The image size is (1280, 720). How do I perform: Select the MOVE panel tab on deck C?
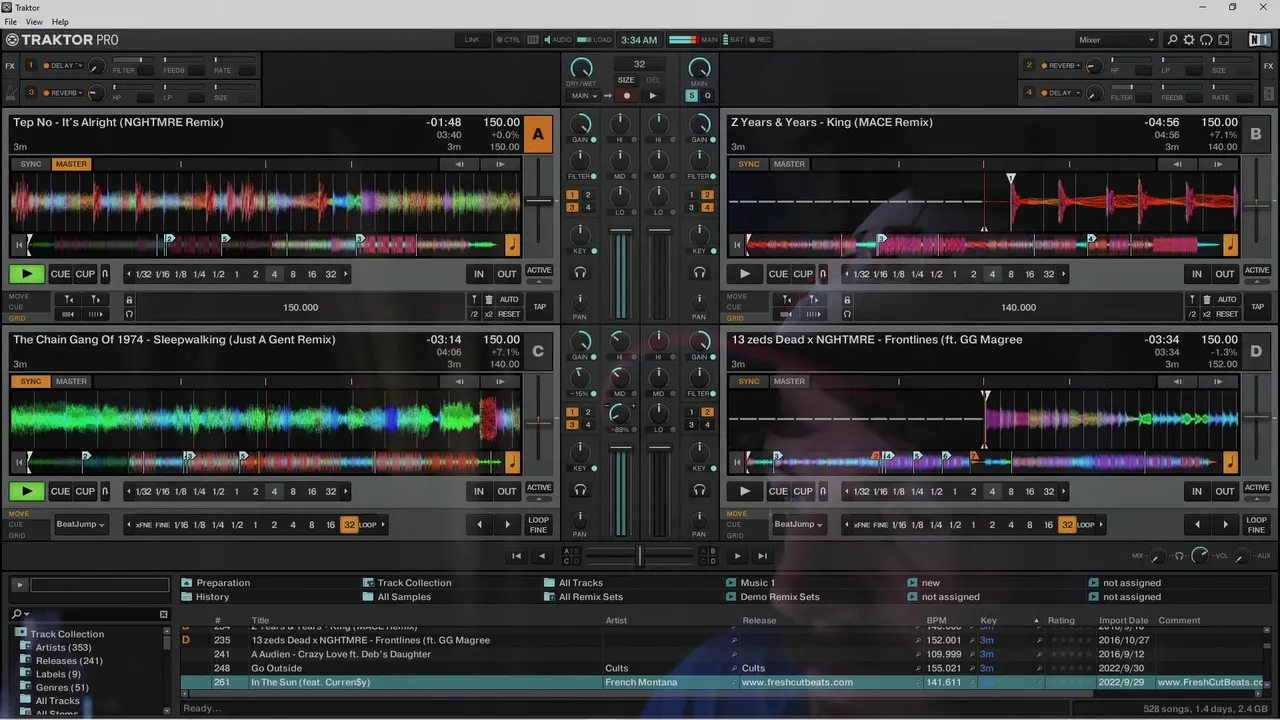coord(19,514)
